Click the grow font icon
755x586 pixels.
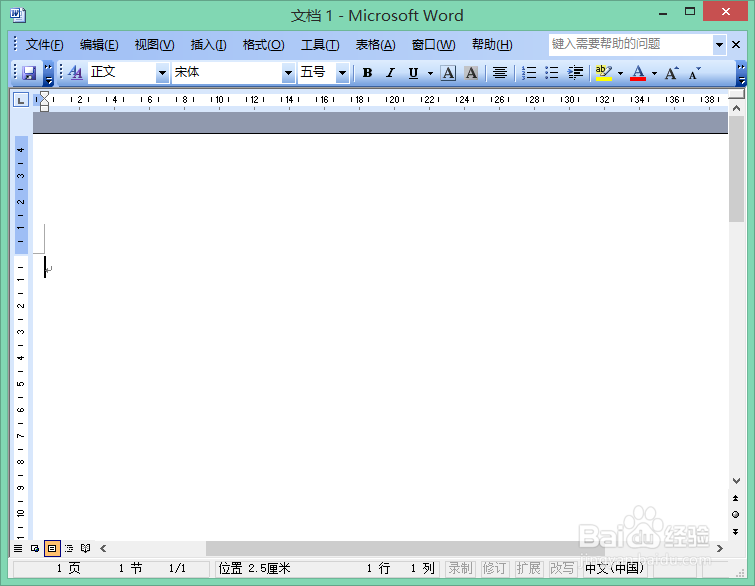tap(672, 73)
